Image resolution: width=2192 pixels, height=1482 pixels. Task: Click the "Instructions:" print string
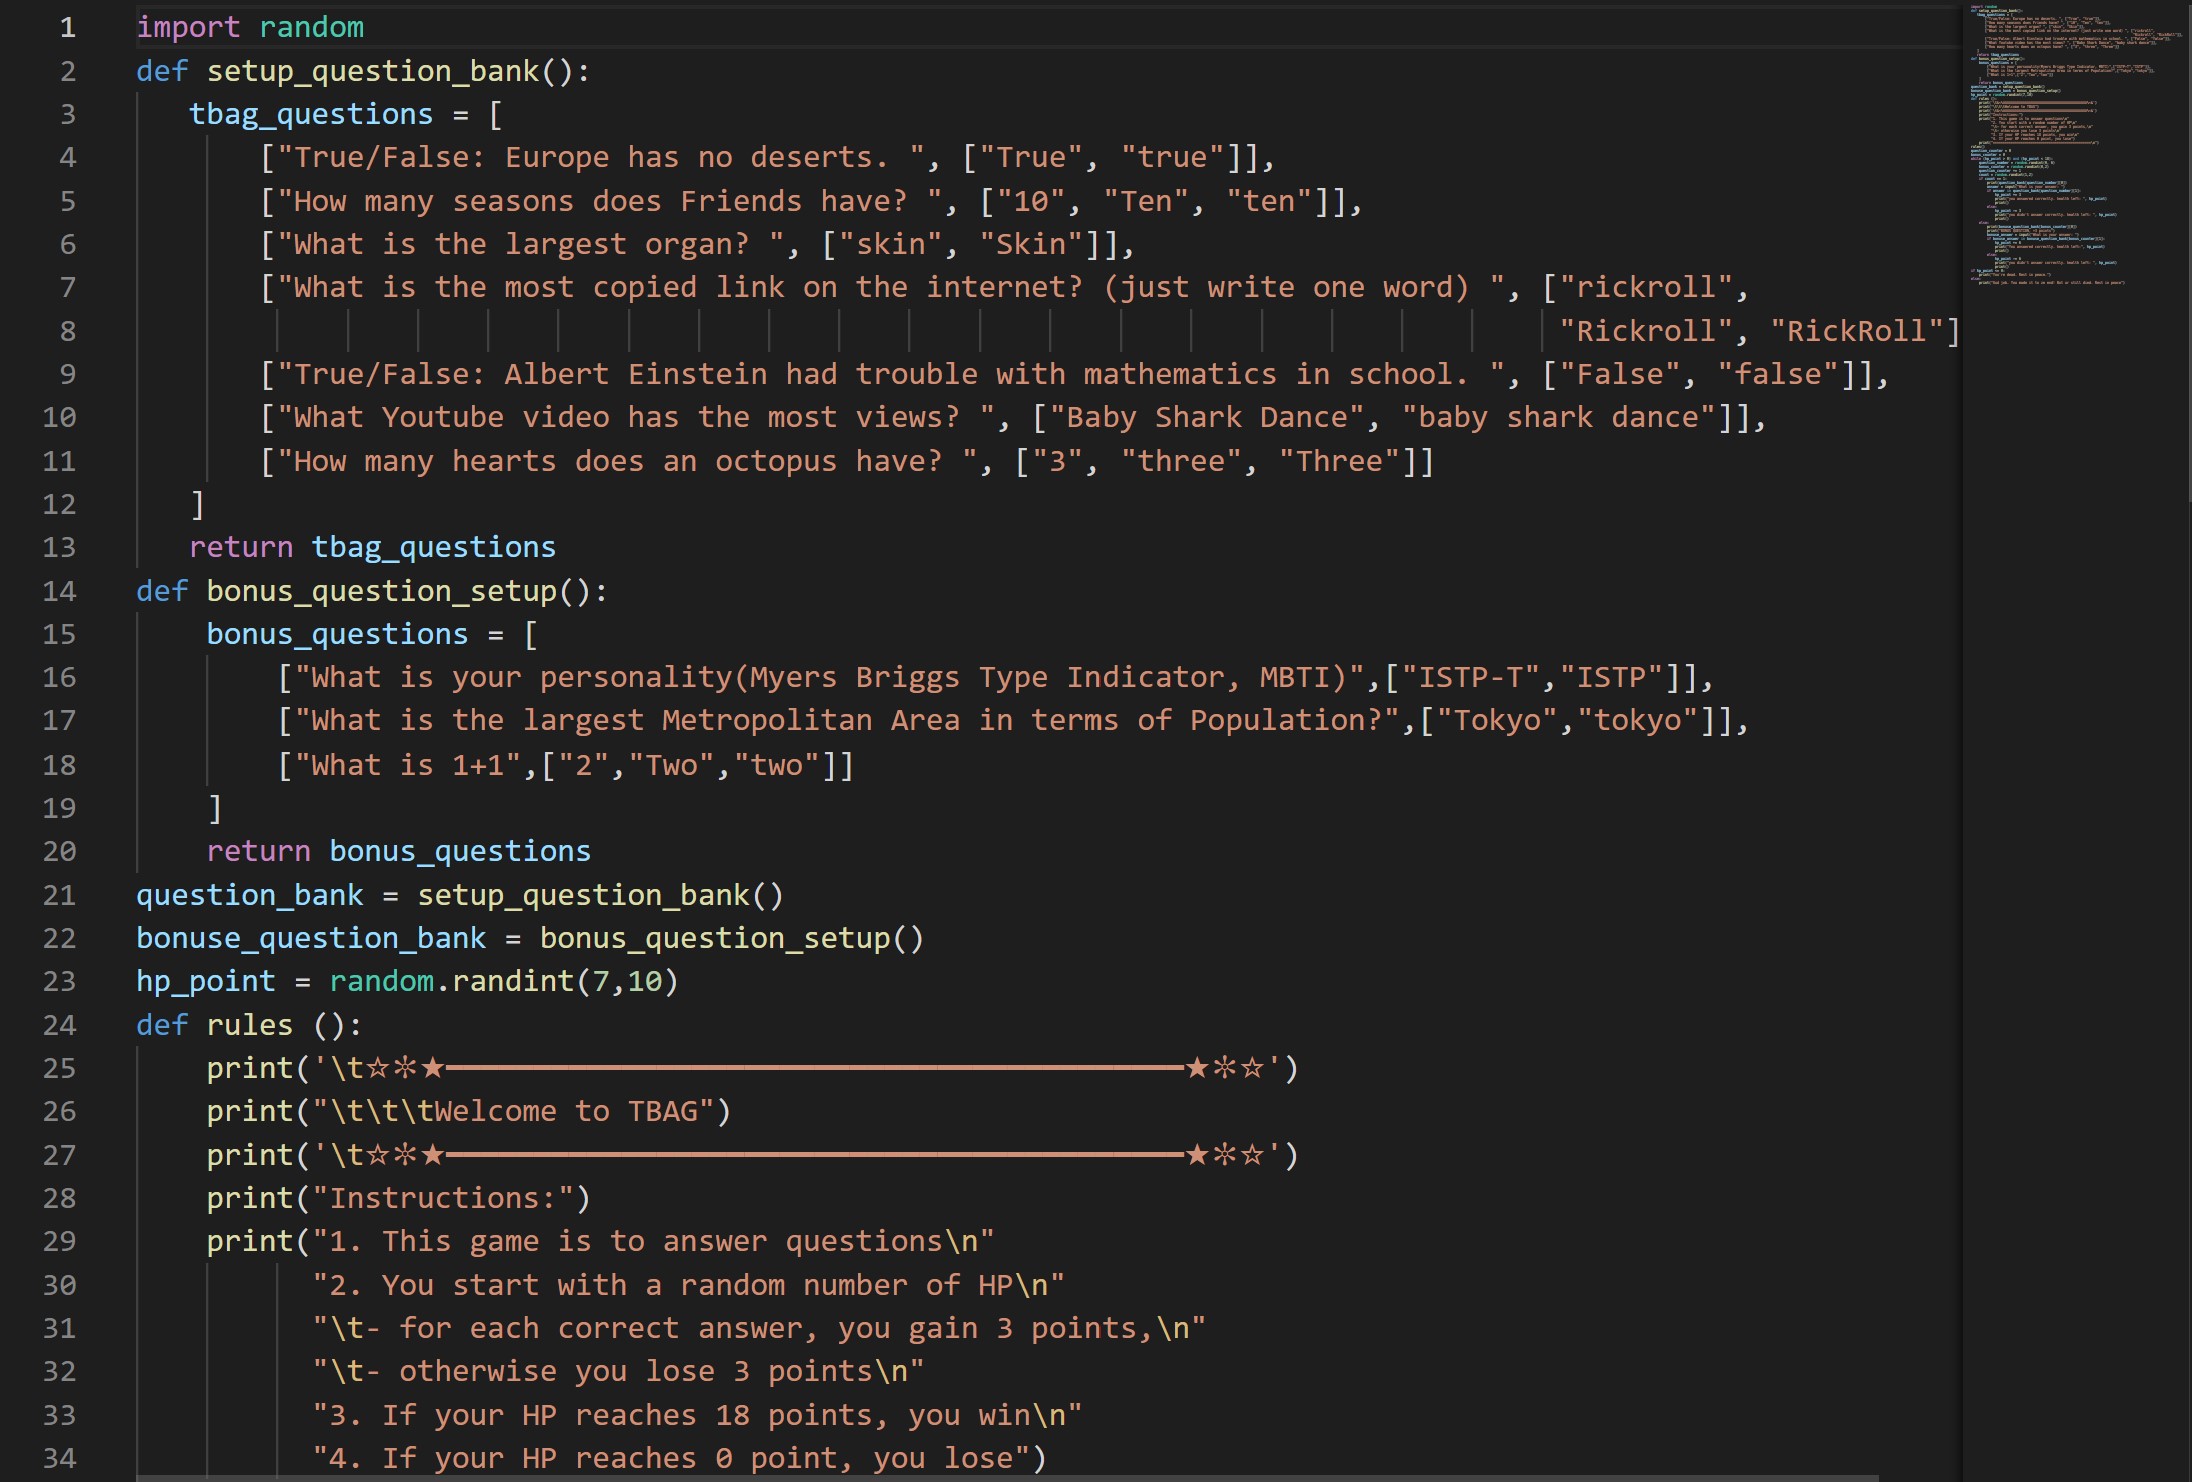point(443,1198)
